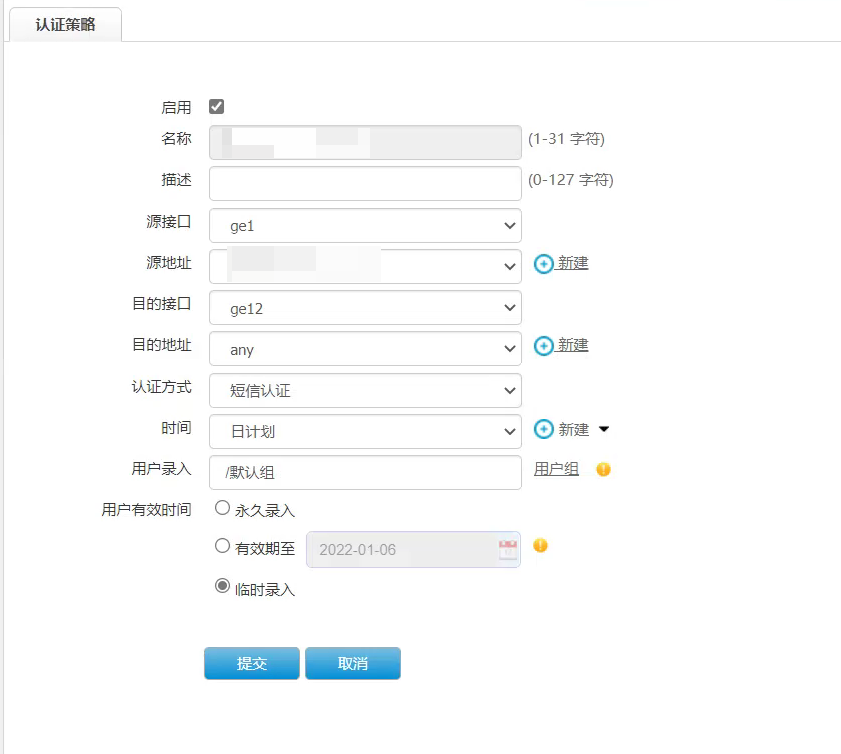Image resolution: width=841 pixels, height=754 pixels.
Task: Select the 有效期至 radio option
Action: (223, 546)
